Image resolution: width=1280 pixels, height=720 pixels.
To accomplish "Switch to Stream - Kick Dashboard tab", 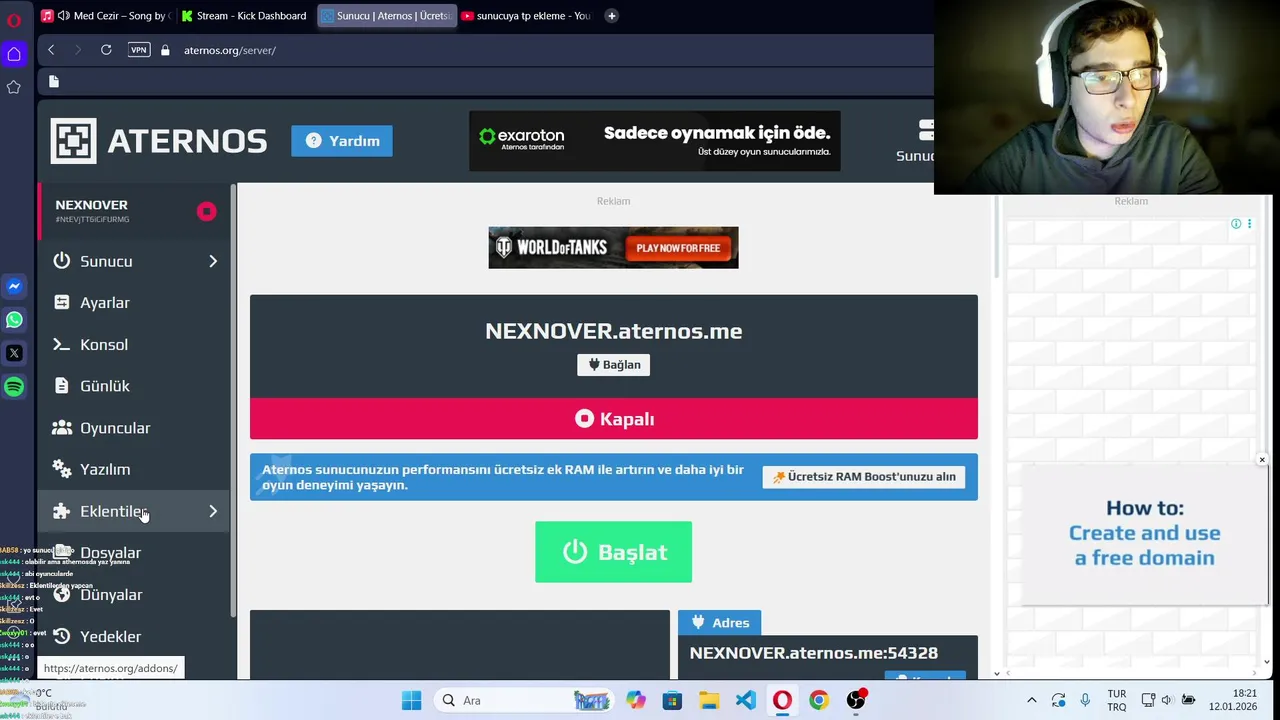I will point(244,16).
